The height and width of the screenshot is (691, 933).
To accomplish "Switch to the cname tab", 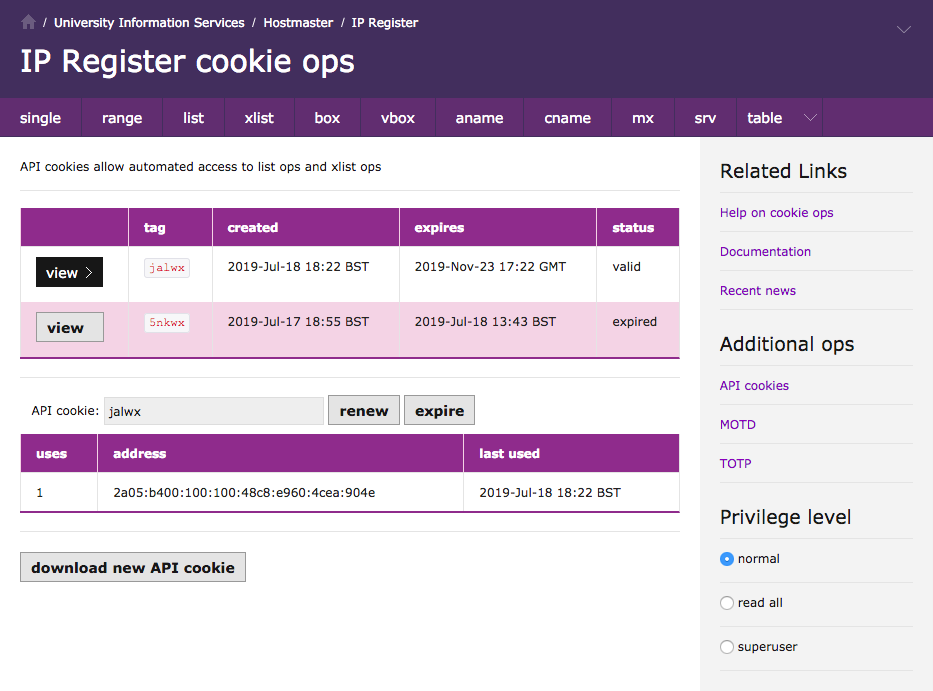I will (x=567, y=118).
